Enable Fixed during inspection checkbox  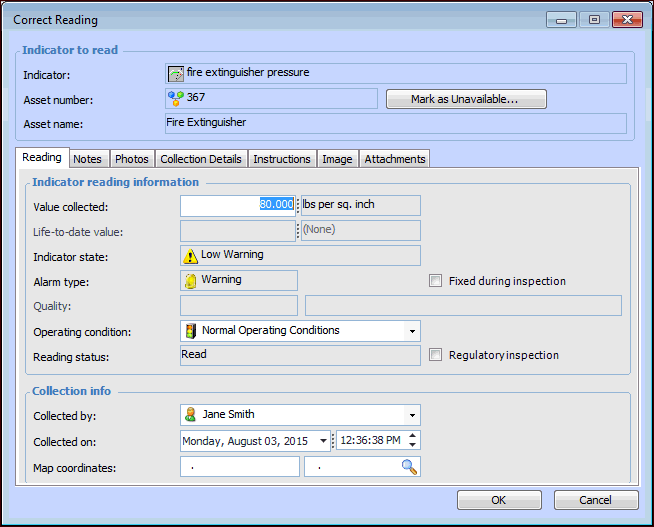point(435,281)
